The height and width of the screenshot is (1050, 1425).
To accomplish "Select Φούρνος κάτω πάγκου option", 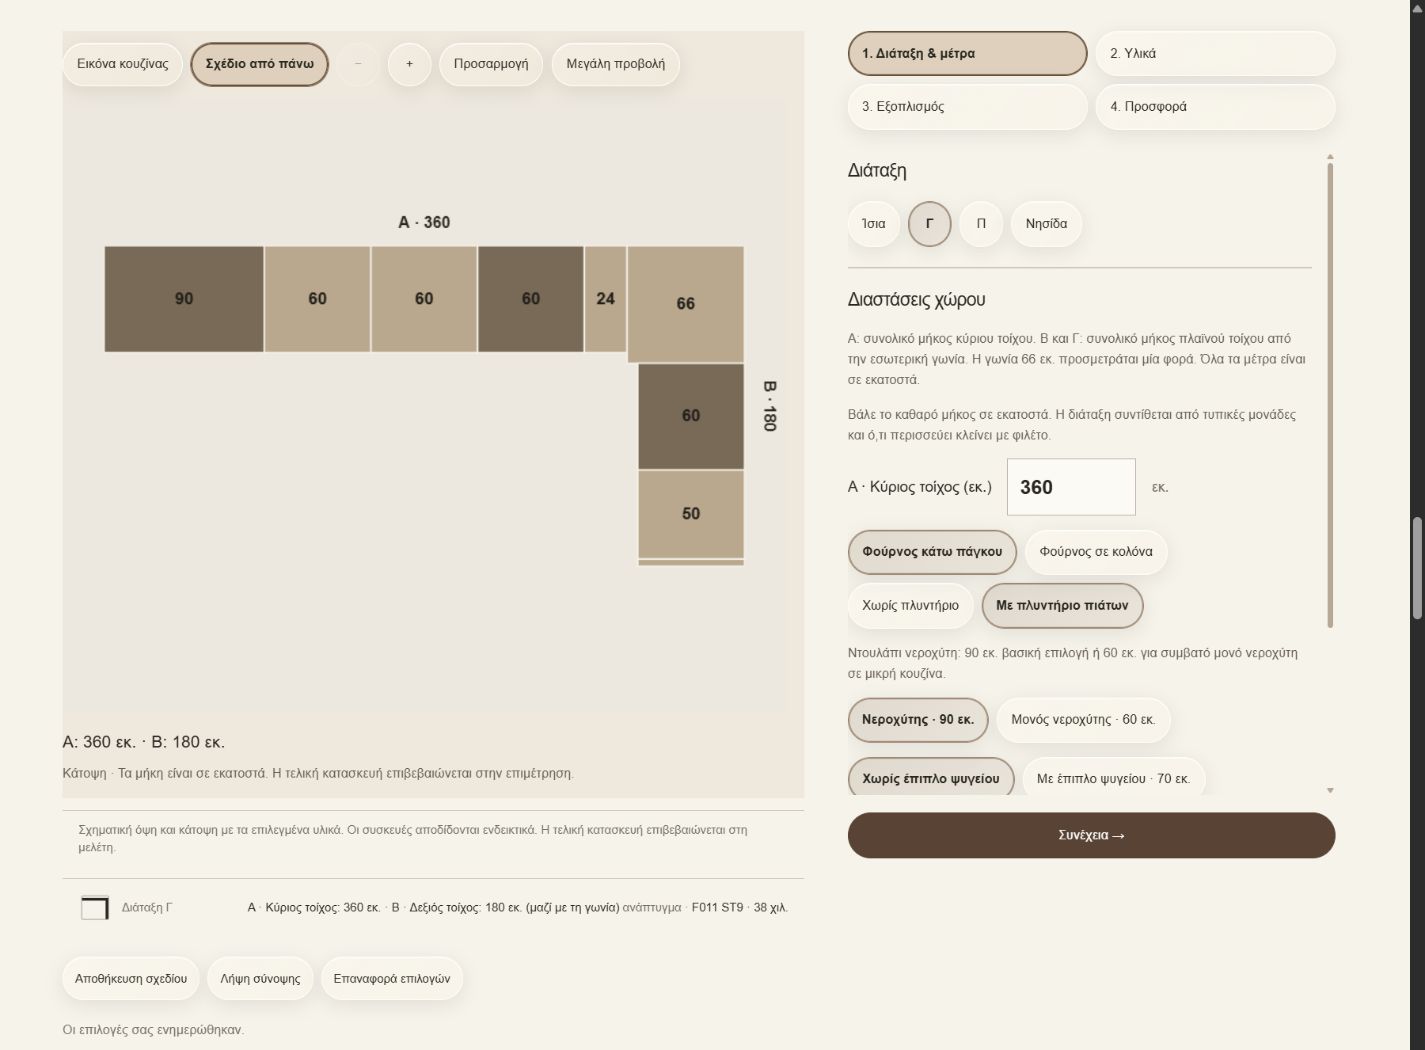I will pyautogui.click(x=932, y=552).
